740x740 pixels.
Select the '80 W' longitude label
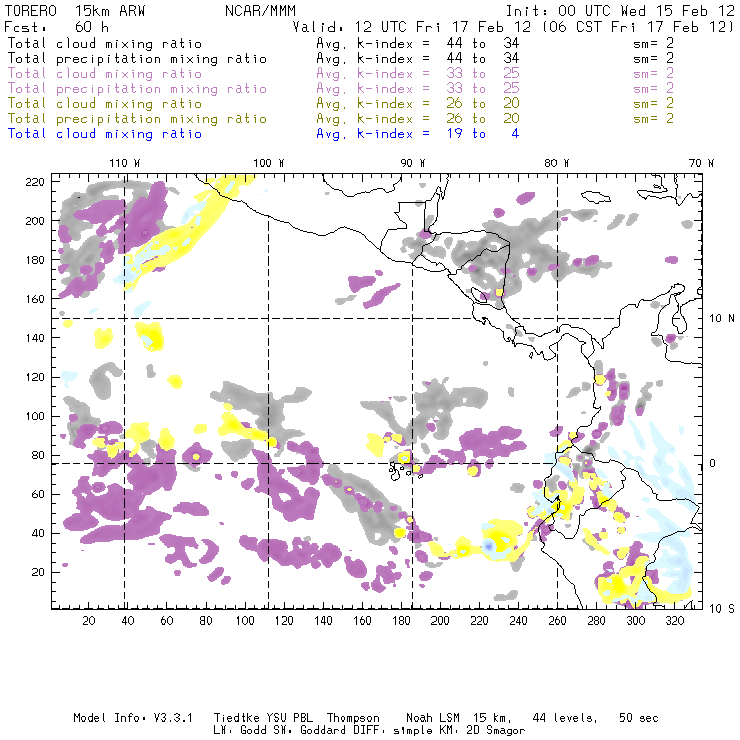(x=557, y=163)
